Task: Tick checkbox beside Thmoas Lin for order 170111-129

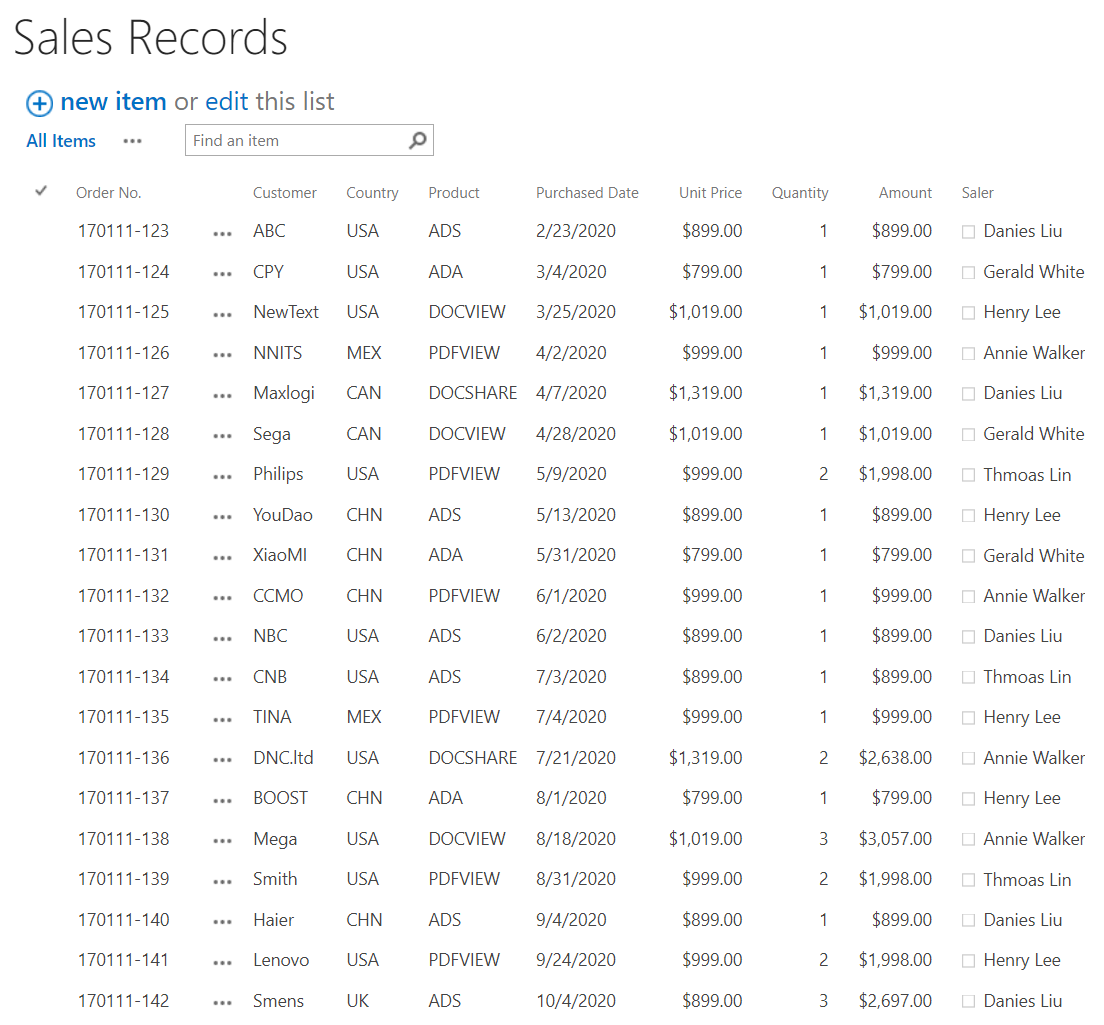Action: click(968, 475)
